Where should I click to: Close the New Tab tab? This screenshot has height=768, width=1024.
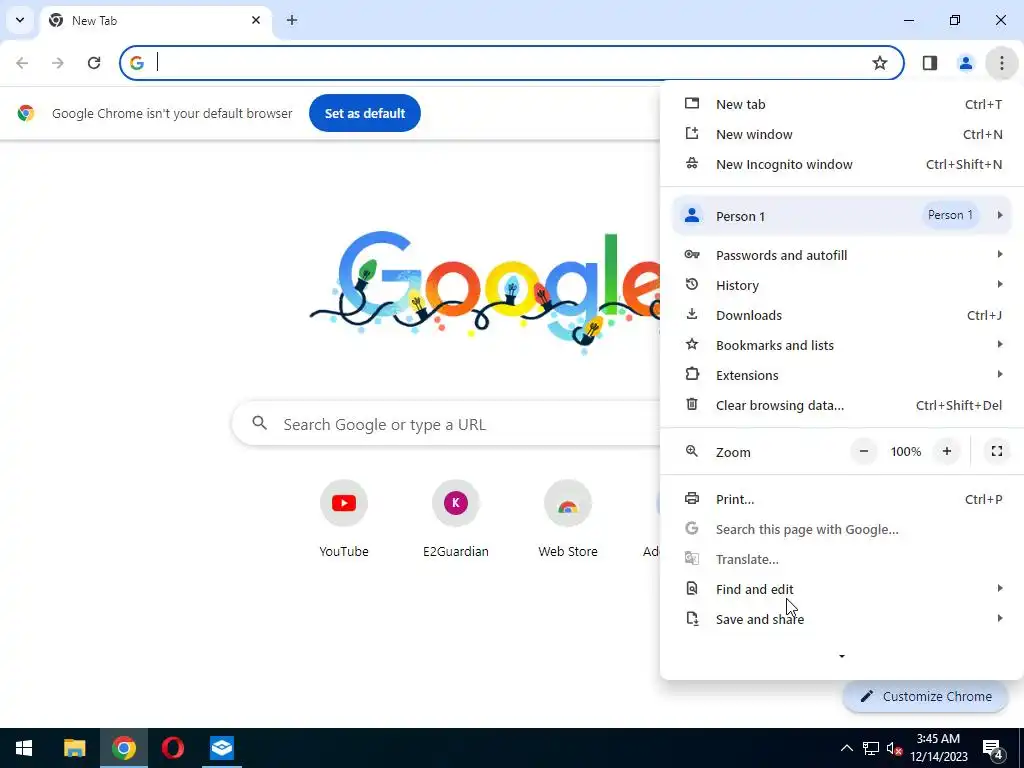[x=256, y=20]
